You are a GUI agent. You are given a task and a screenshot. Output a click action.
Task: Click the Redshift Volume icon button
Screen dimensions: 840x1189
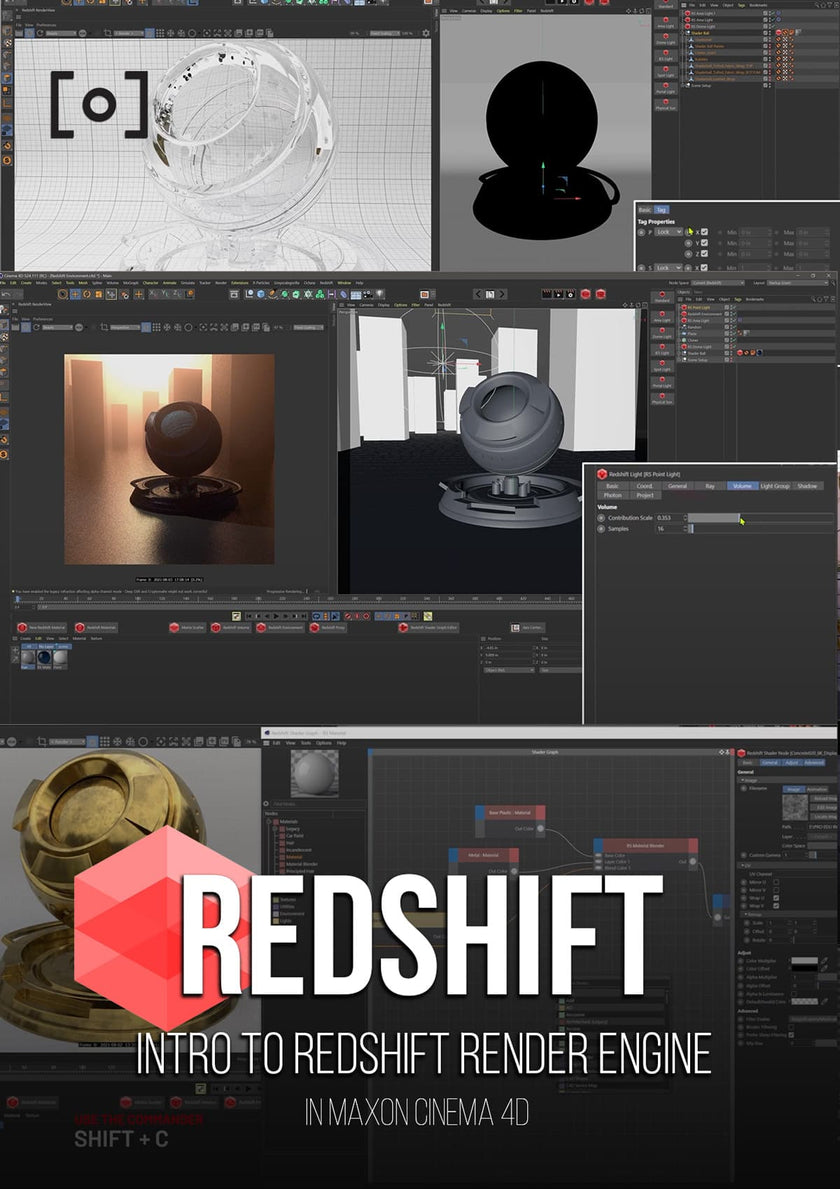click(230, 628)
